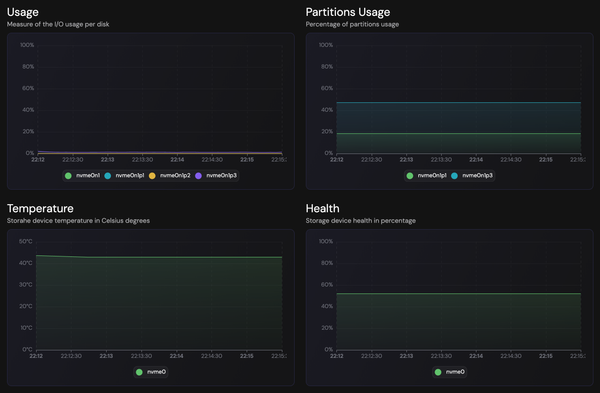The image size is (600, 393).
Task: Click the teal nvme0n1p3 line in Partitions Usage chart
Action: pyautogui.click(x=459, y=103)
